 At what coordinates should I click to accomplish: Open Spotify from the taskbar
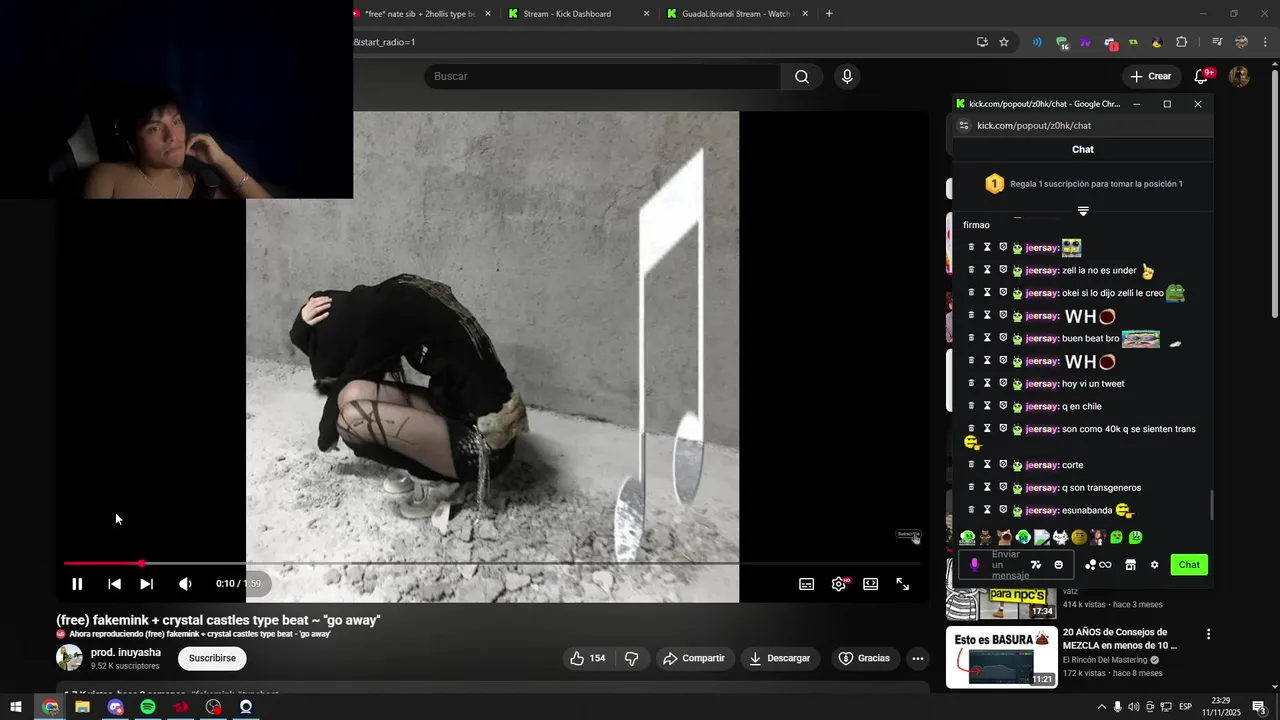[x=148, y=707]
